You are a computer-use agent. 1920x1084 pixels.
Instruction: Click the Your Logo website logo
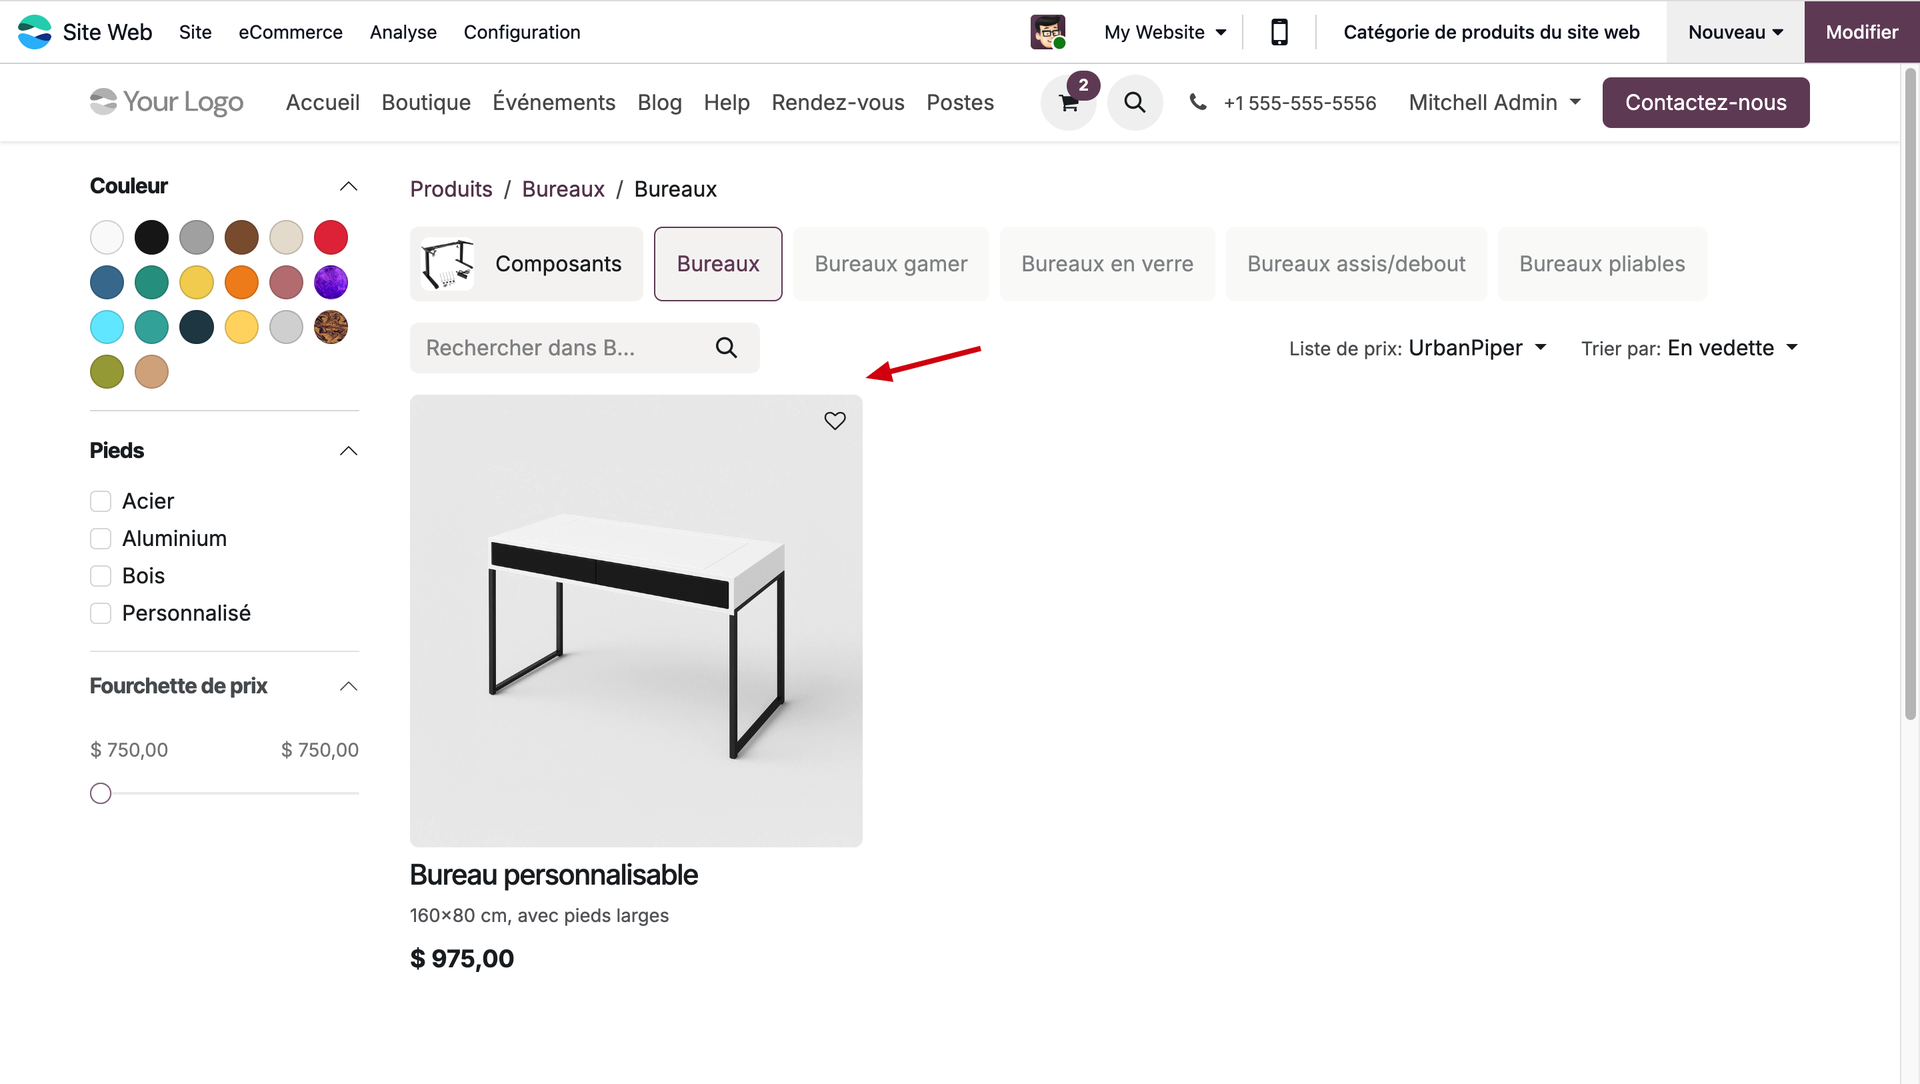tap(167, 102)
